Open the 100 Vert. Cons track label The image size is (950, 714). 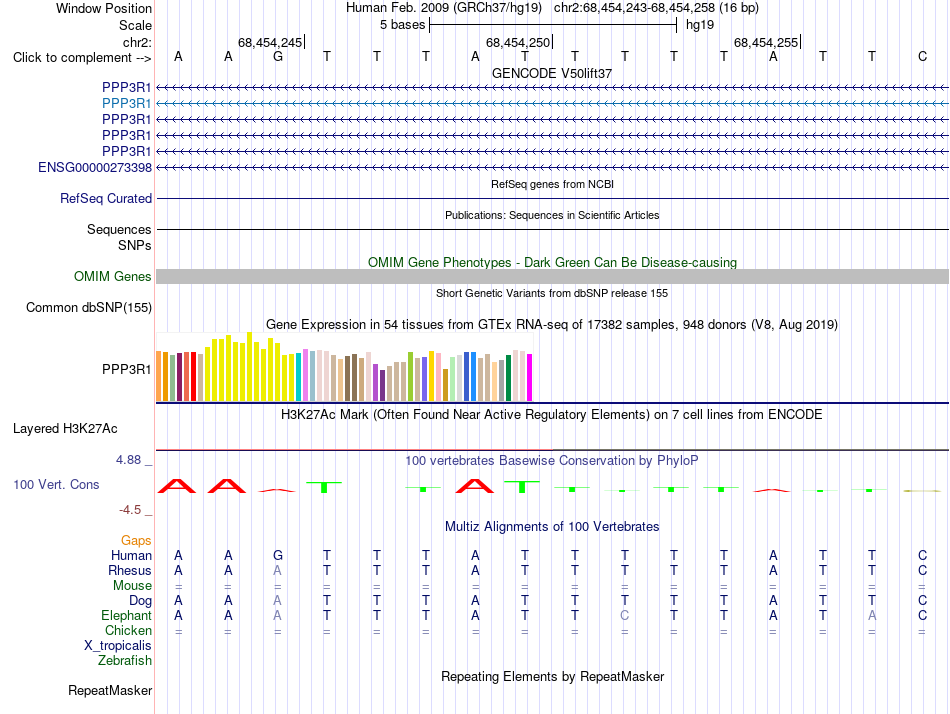click(56, 484)
